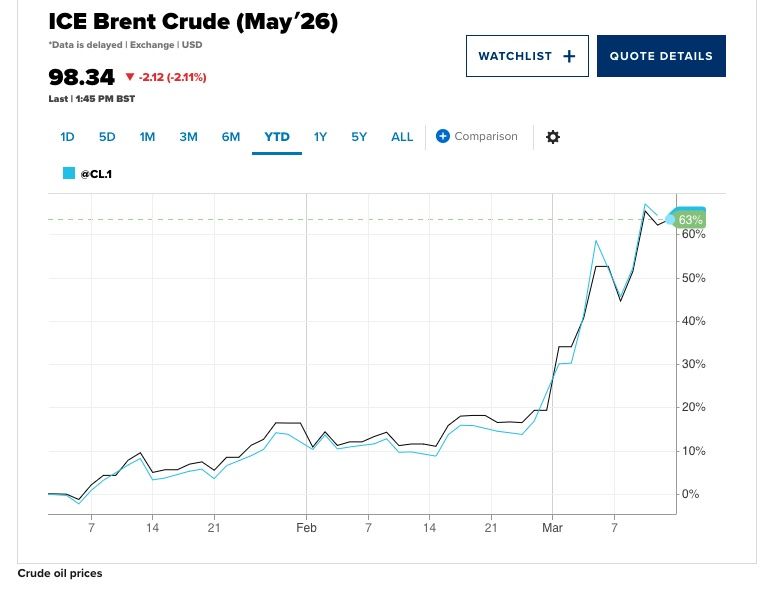Image resolution: width=773 pixels, height=589 pixels.
Task: Click the red down-arrow price change indicator
Action: (x=130, y=77)
